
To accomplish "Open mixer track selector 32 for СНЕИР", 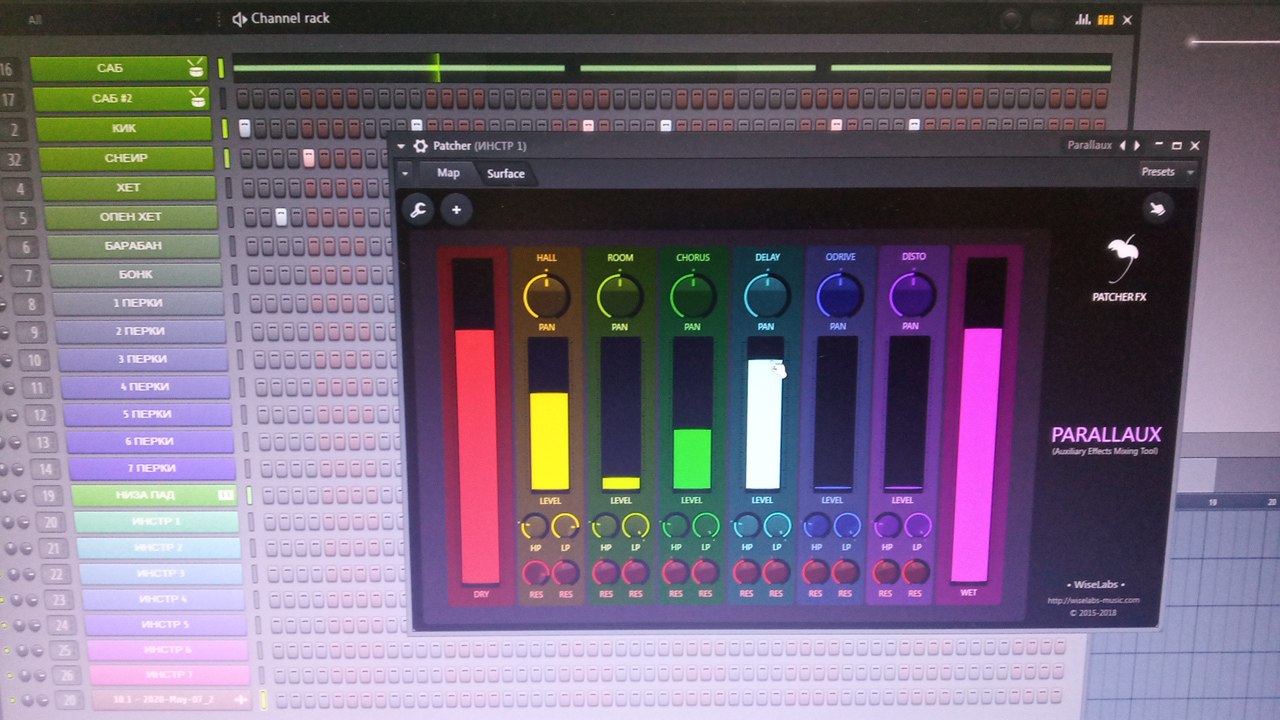I will tap(14, 159).
